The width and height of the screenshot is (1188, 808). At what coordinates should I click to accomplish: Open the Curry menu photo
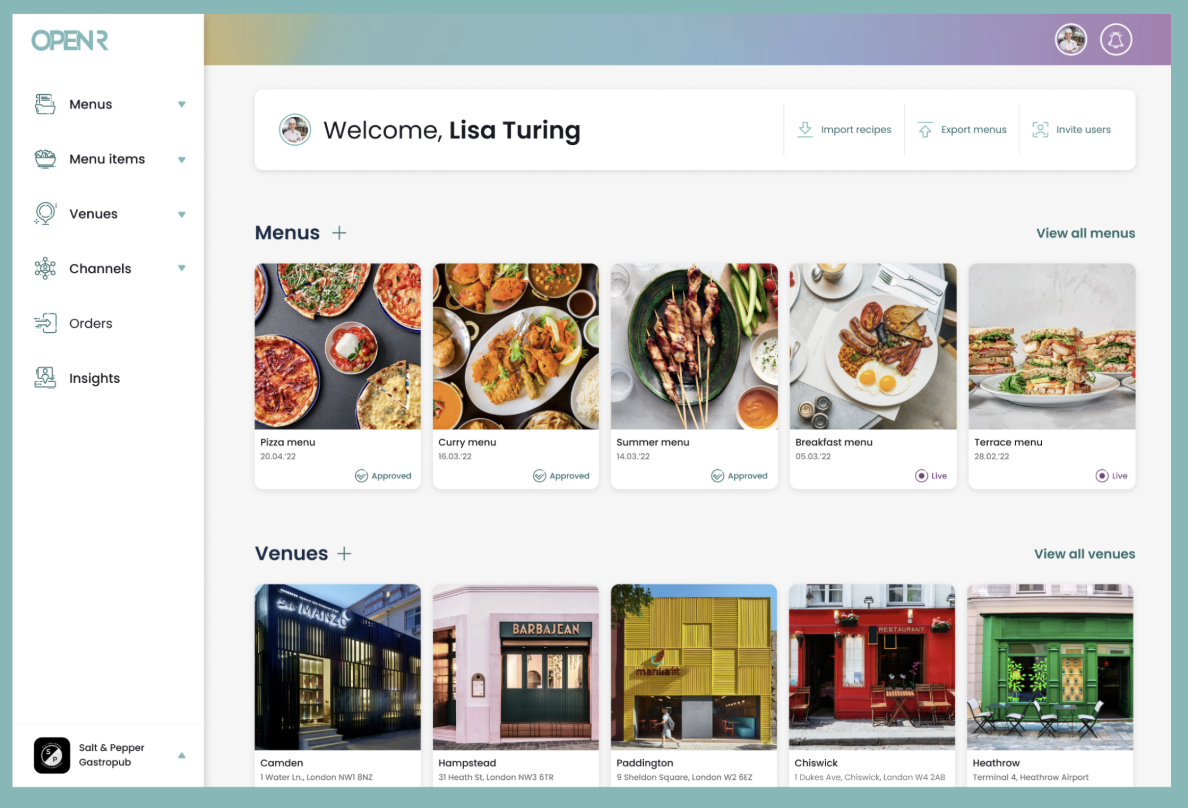[515, 346]
